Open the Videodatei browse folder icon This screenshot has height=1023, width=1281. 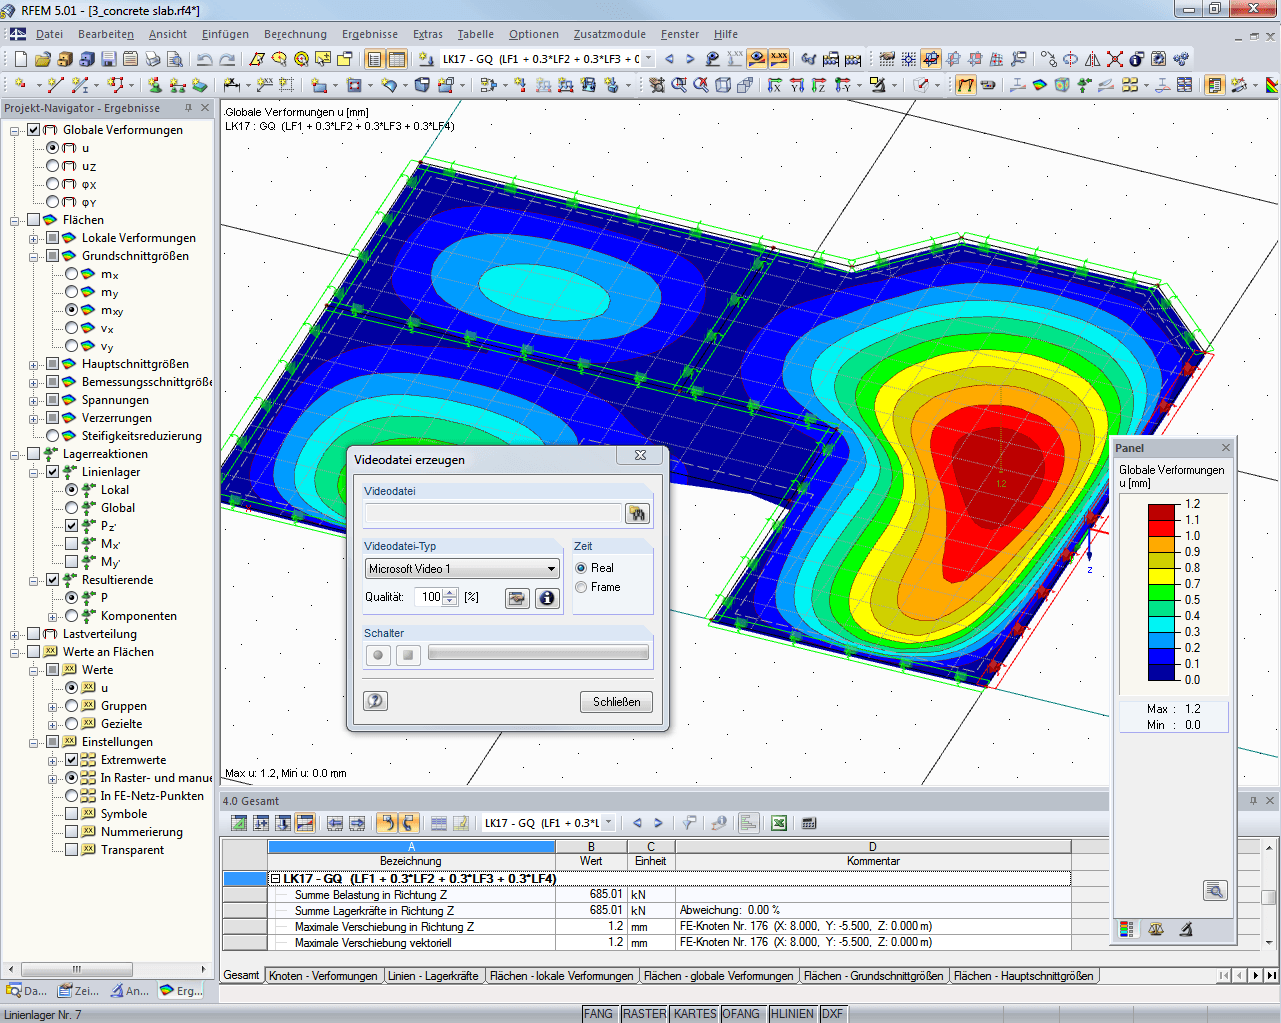pyautogui.click(x=637, y=513)
